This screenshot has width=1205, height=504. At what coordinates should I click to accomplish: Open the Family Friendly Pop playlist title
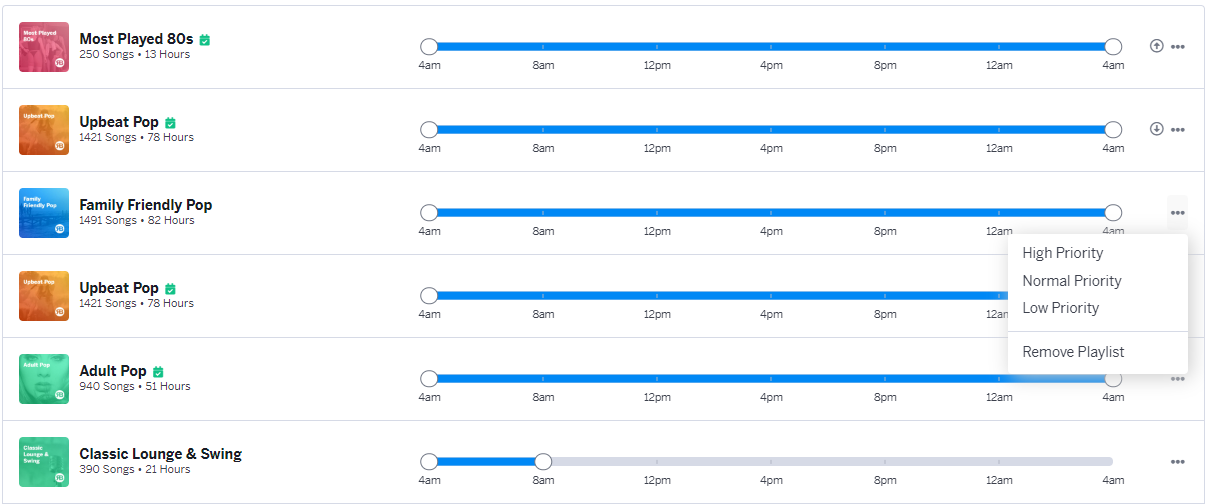(x=146, y=205)
